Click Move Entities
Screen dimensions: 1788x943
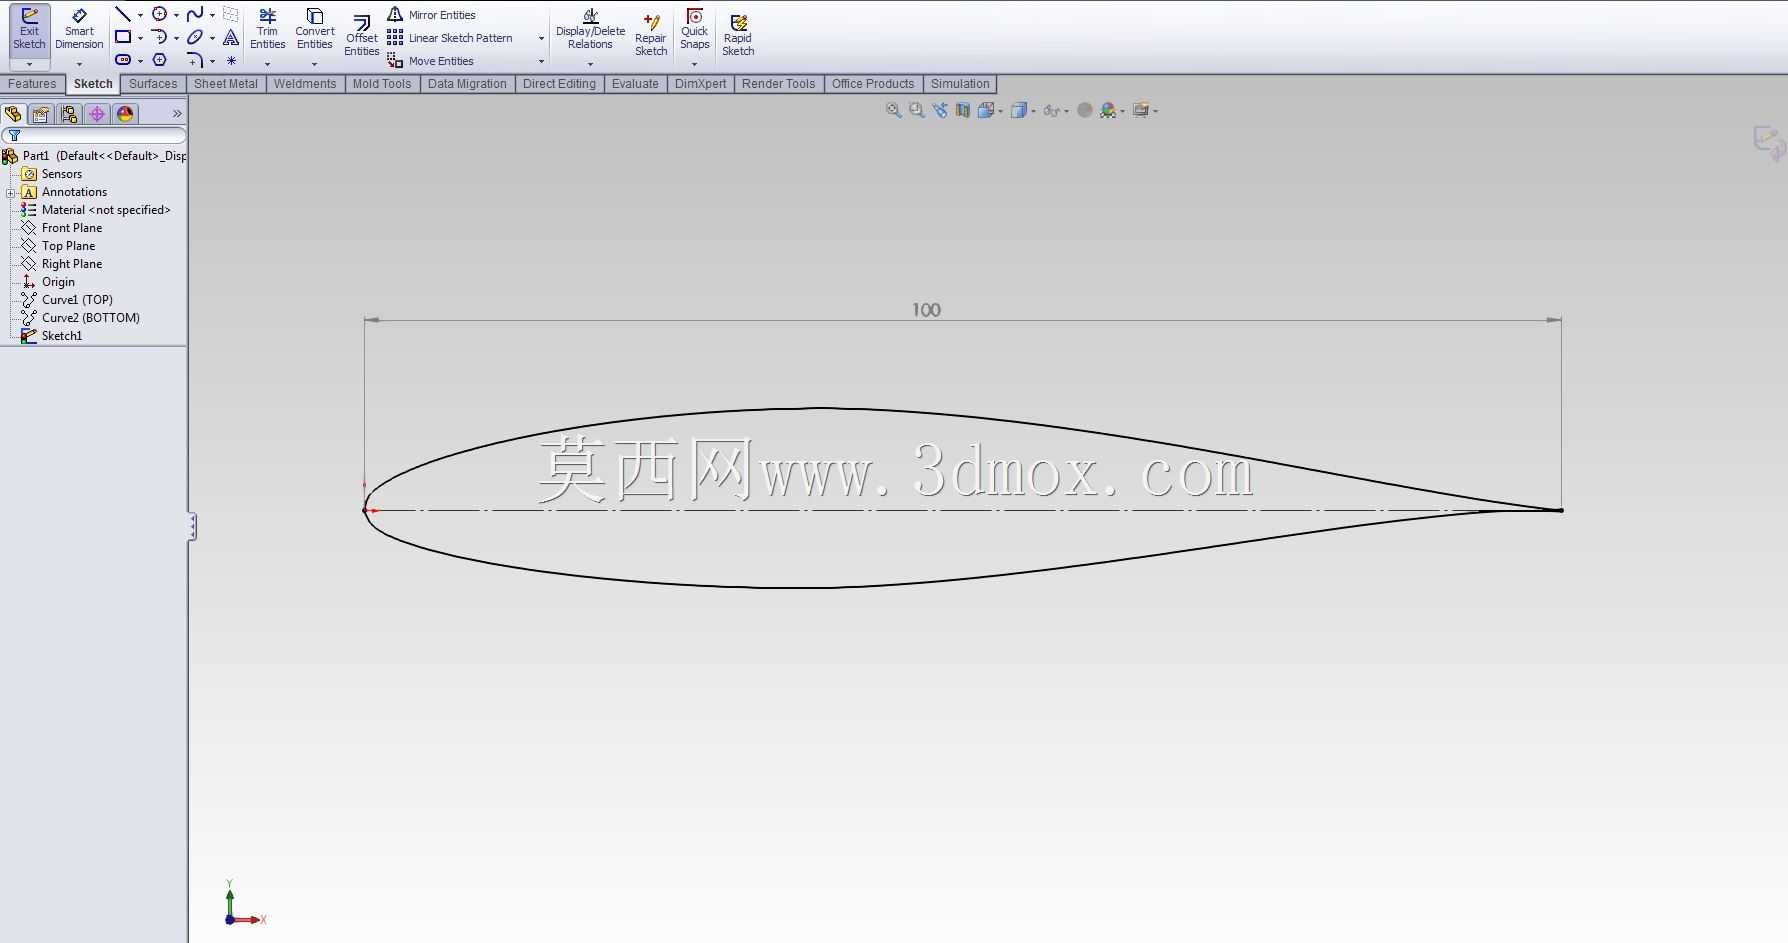pyautogui.click(x=430, y=61)
